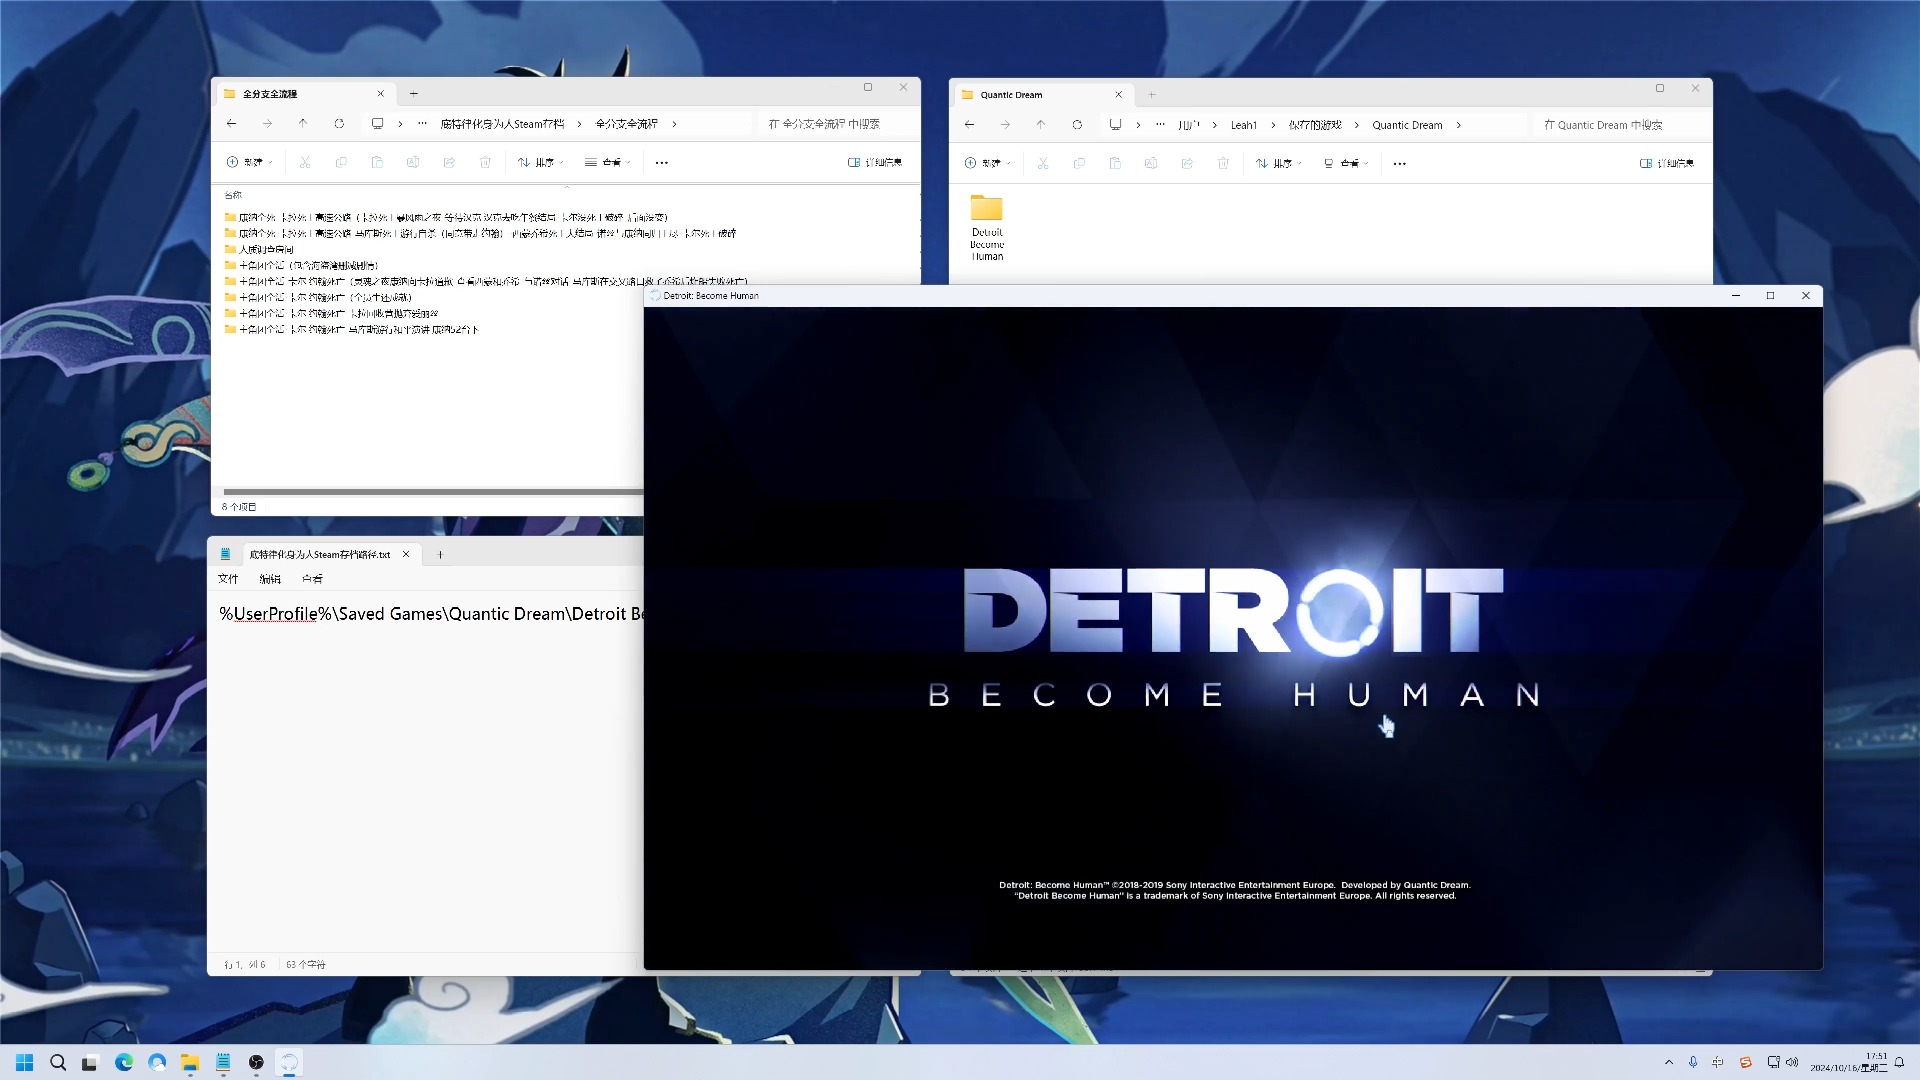Expand the hidden breadcrumb ellipsis in Quantic Dream Explorer
Screen dimensions: 1920x1080
[1160, 125]
